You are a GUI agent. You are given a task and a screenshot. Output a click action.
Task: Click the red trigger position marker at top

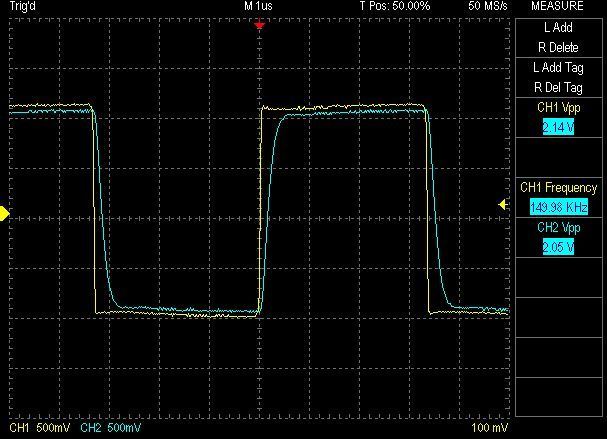pos(259,26)
